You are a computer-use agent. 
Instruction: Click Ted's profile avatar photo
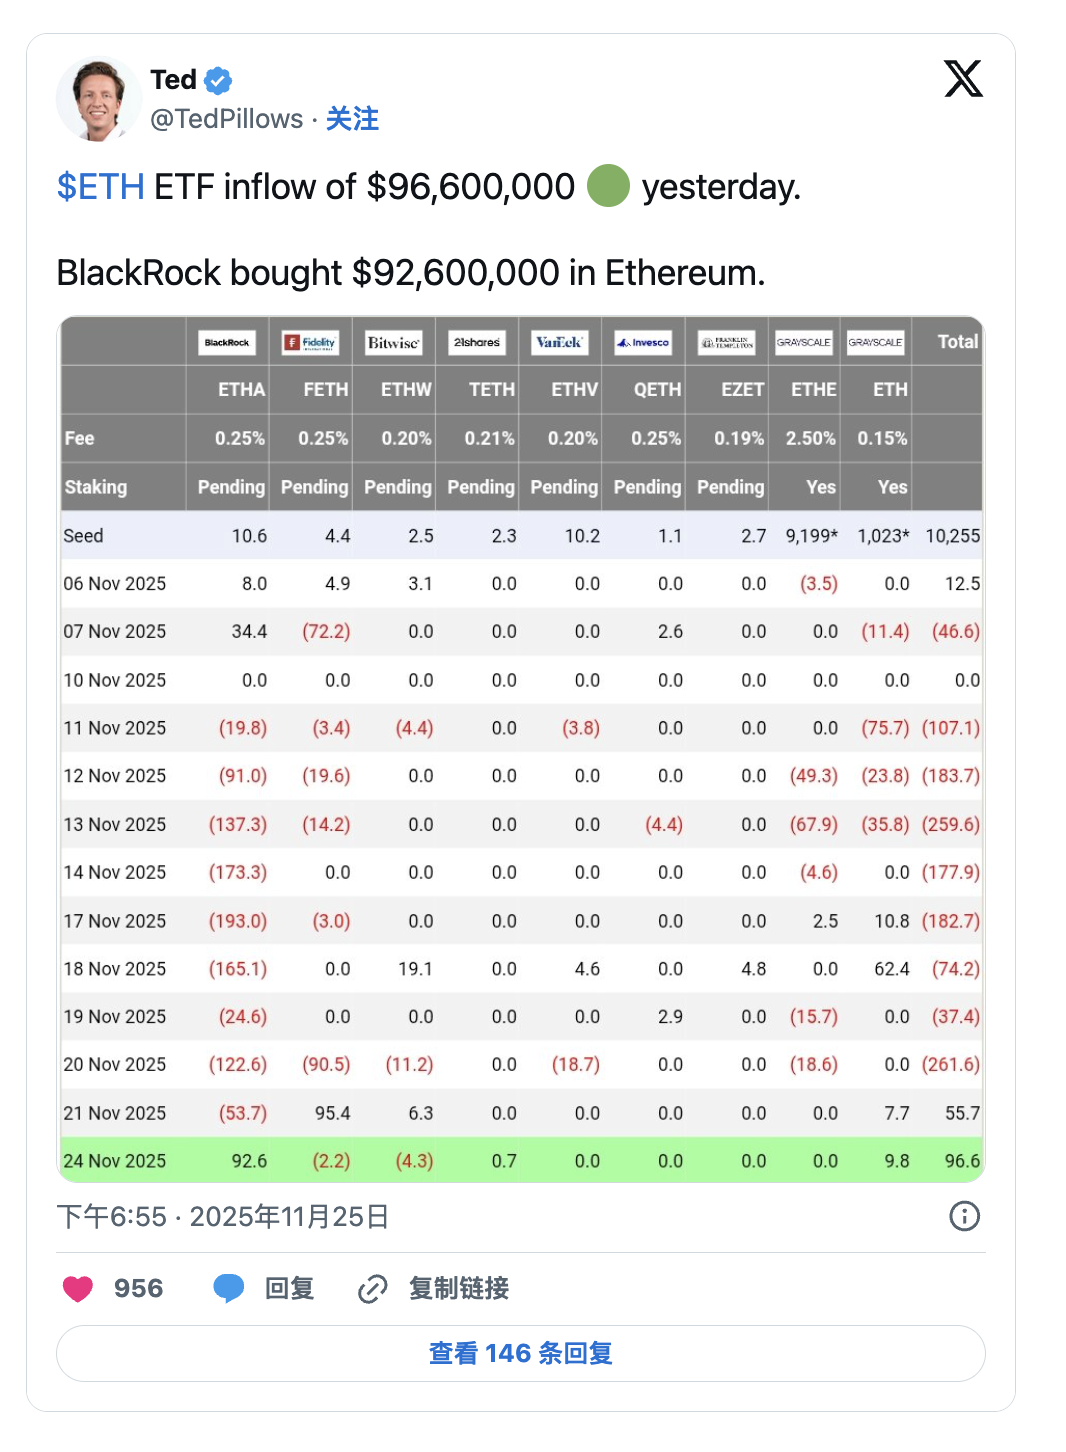tap(97, 98)
